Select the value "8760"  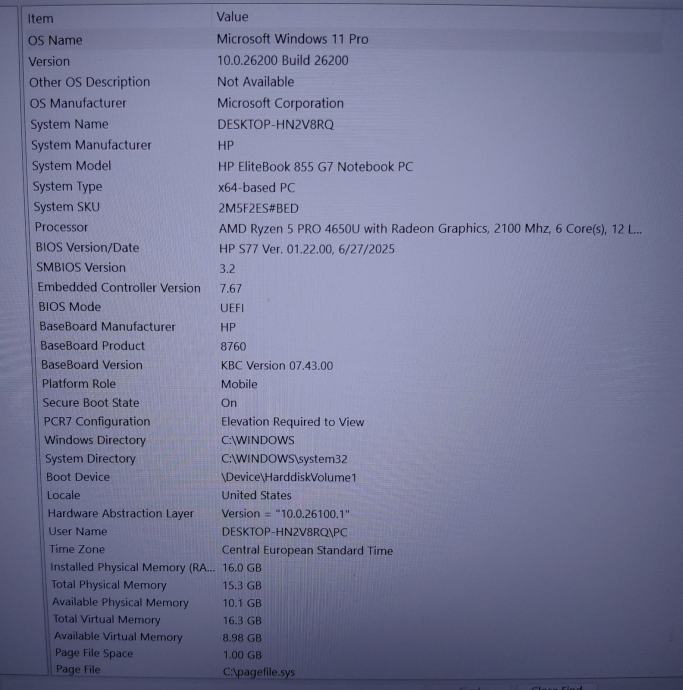233,346
